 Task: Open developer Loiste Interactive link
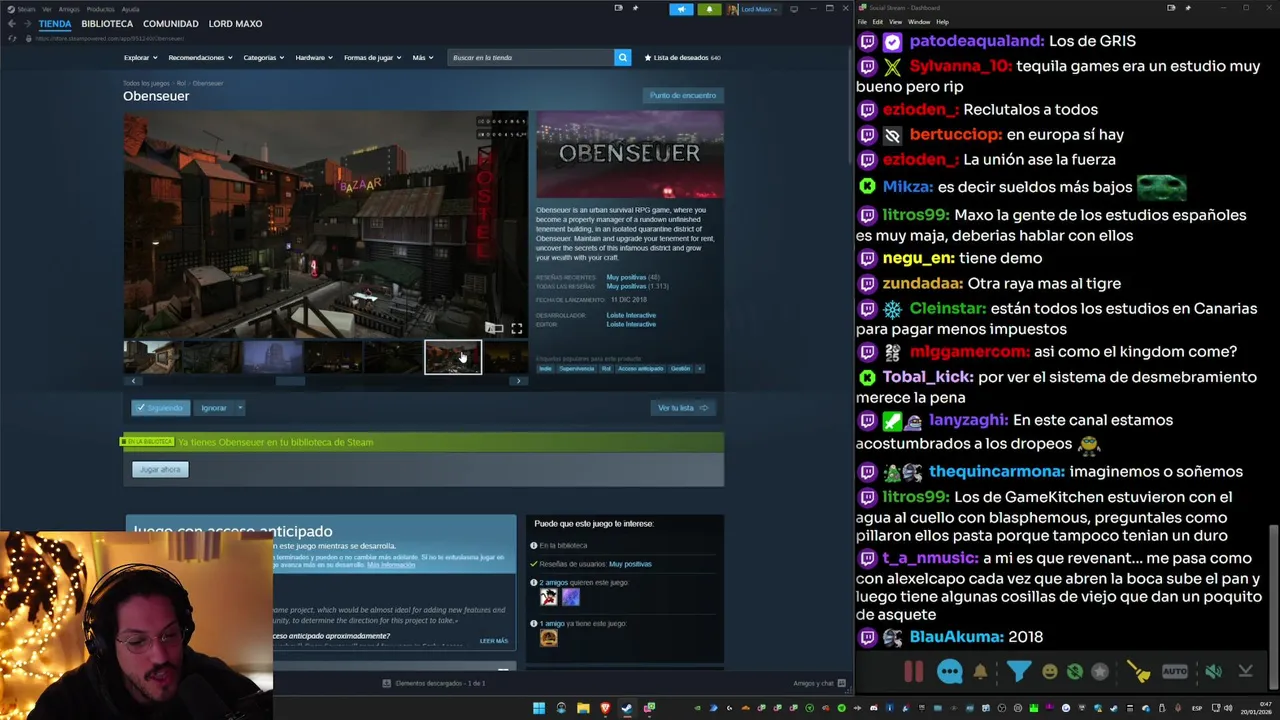(x=631, y=315)
